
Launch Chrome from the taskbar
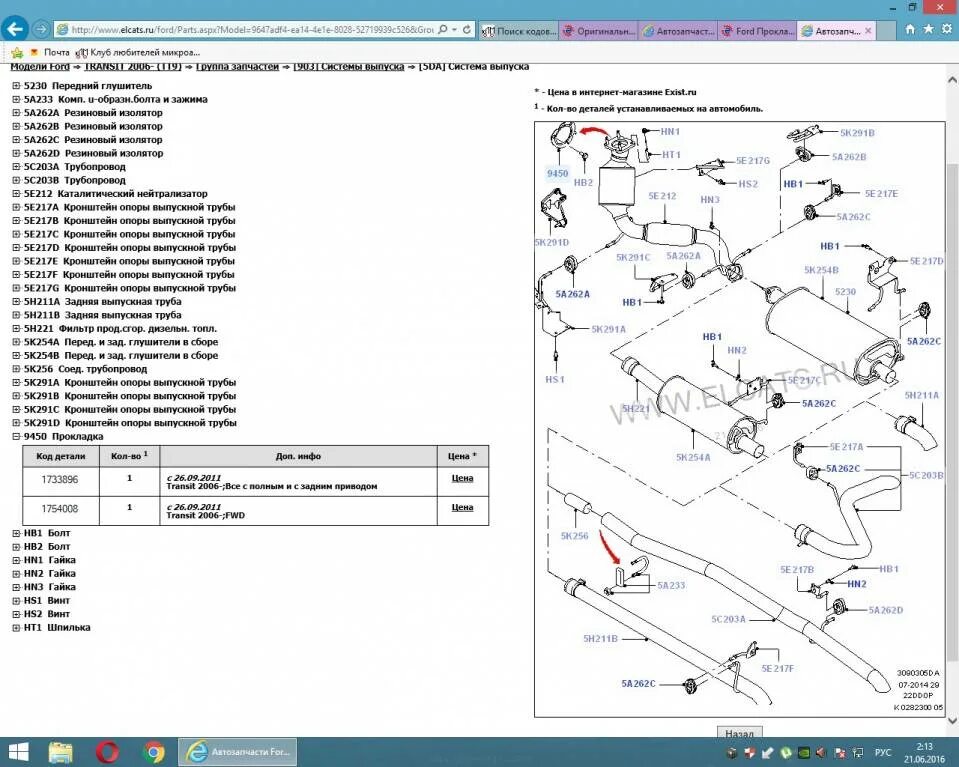coord(154,752)
